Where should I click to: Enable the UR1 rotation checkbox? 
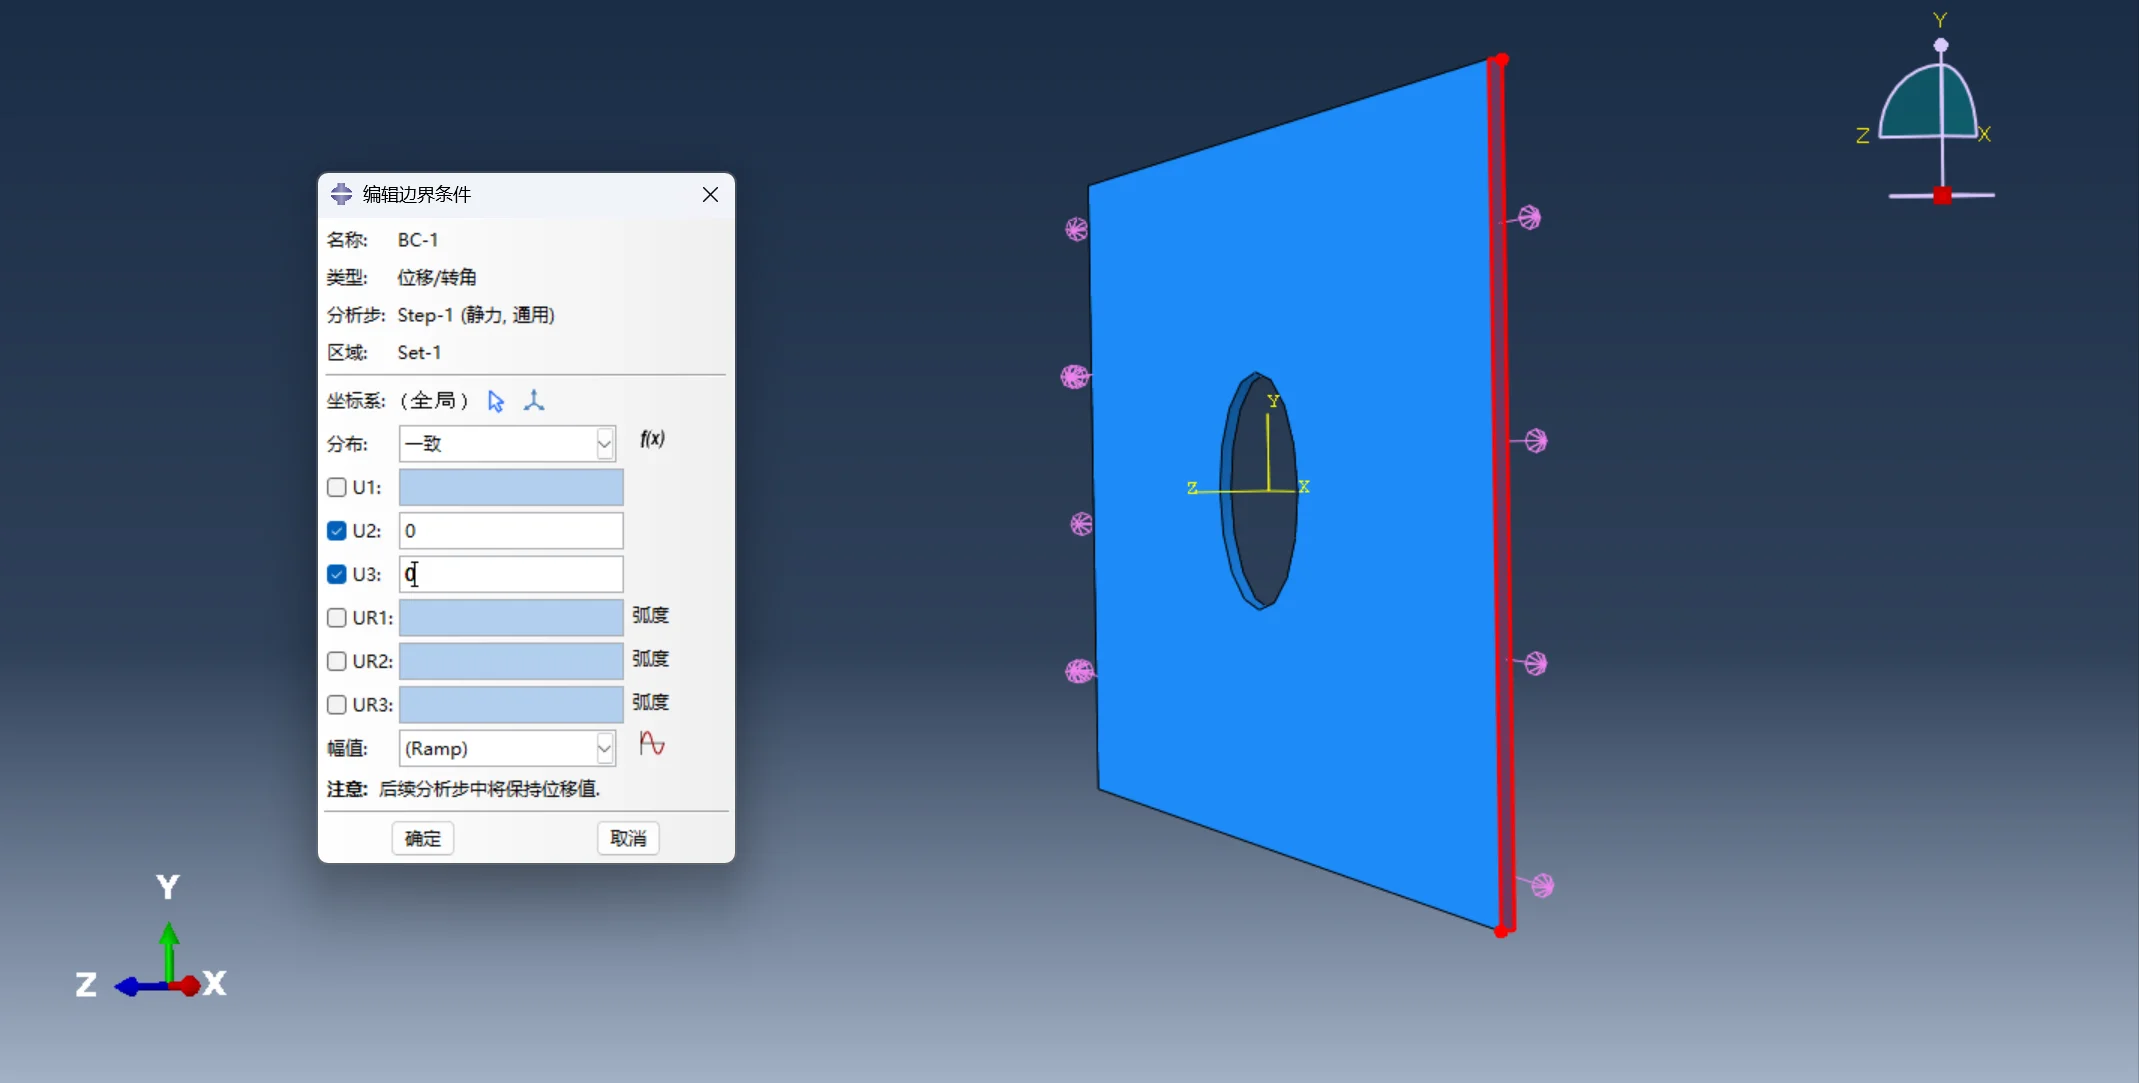coord(337,618)
